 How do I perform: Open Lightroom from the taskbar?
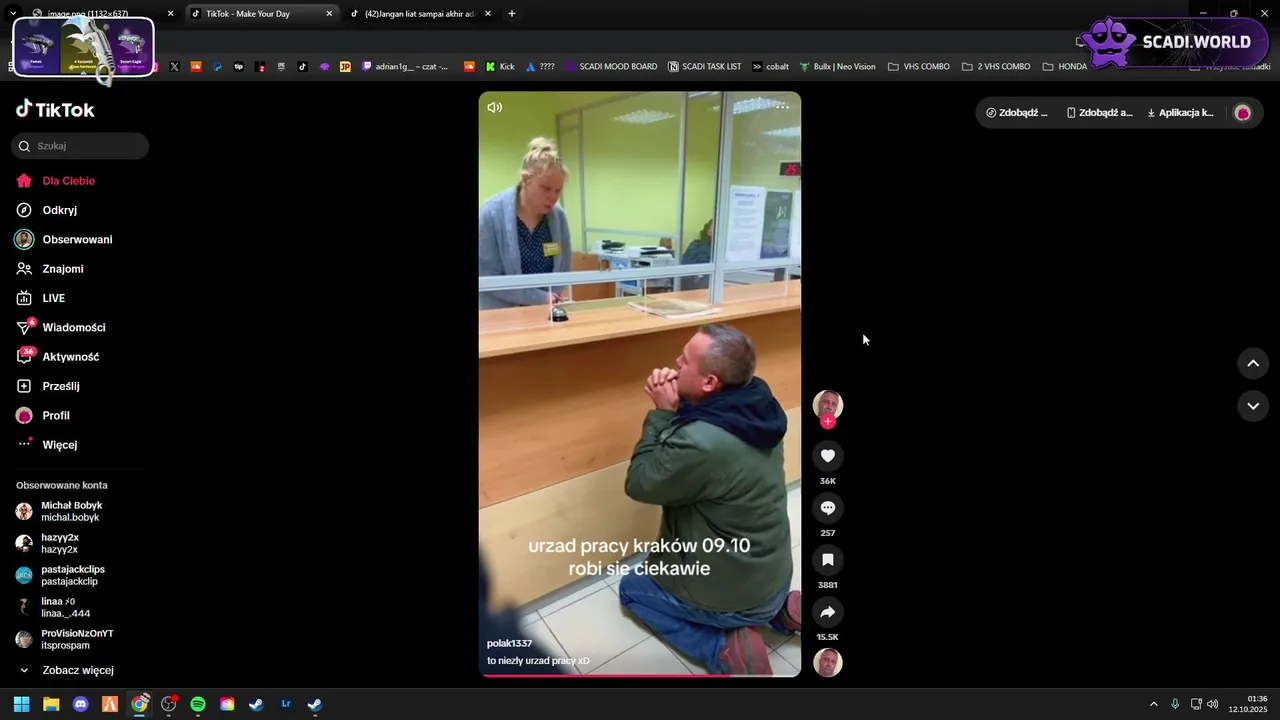pos(286,704)
